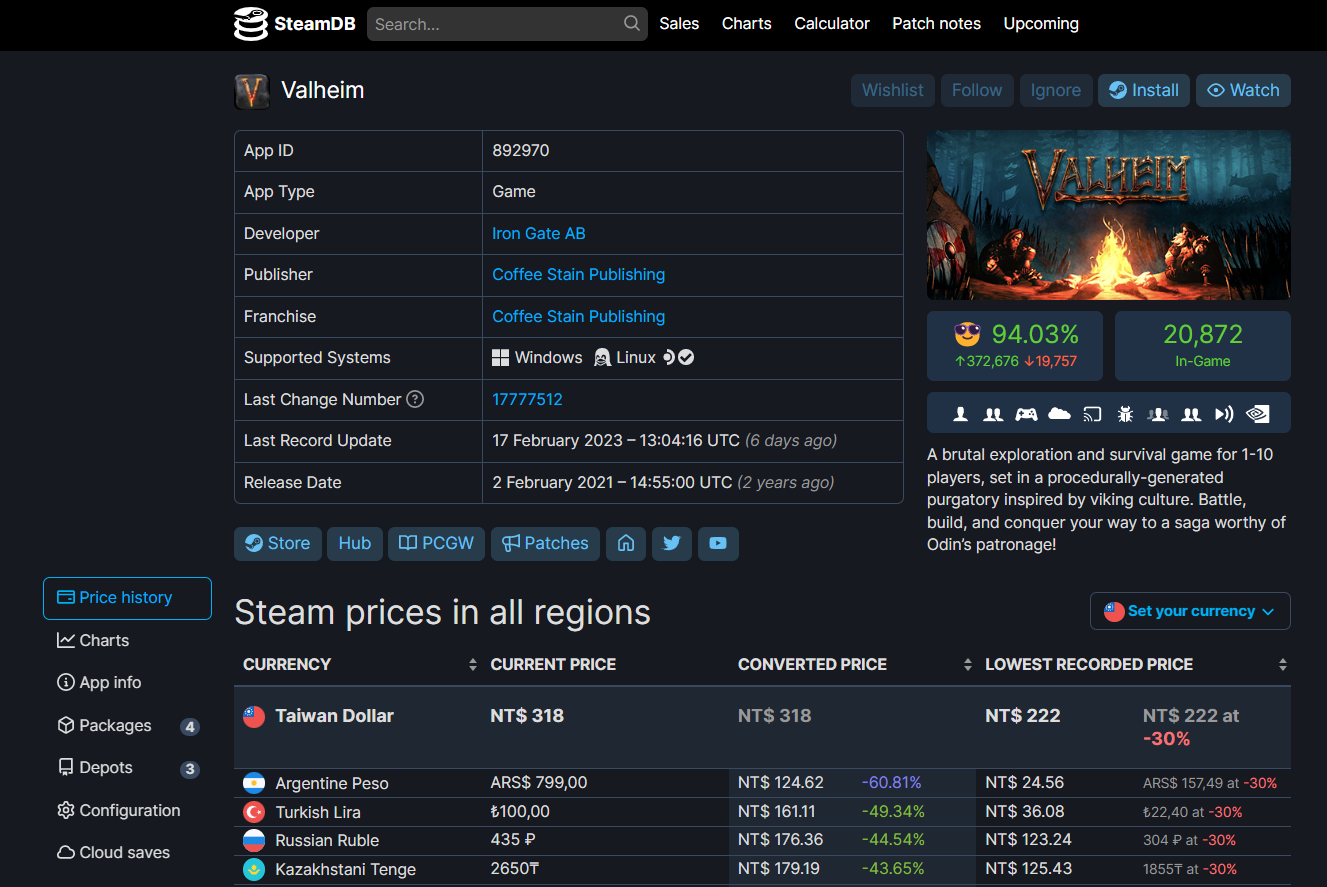Select the Price history sidebar tab
The image size is (1327, 887).
pos(127,598)
